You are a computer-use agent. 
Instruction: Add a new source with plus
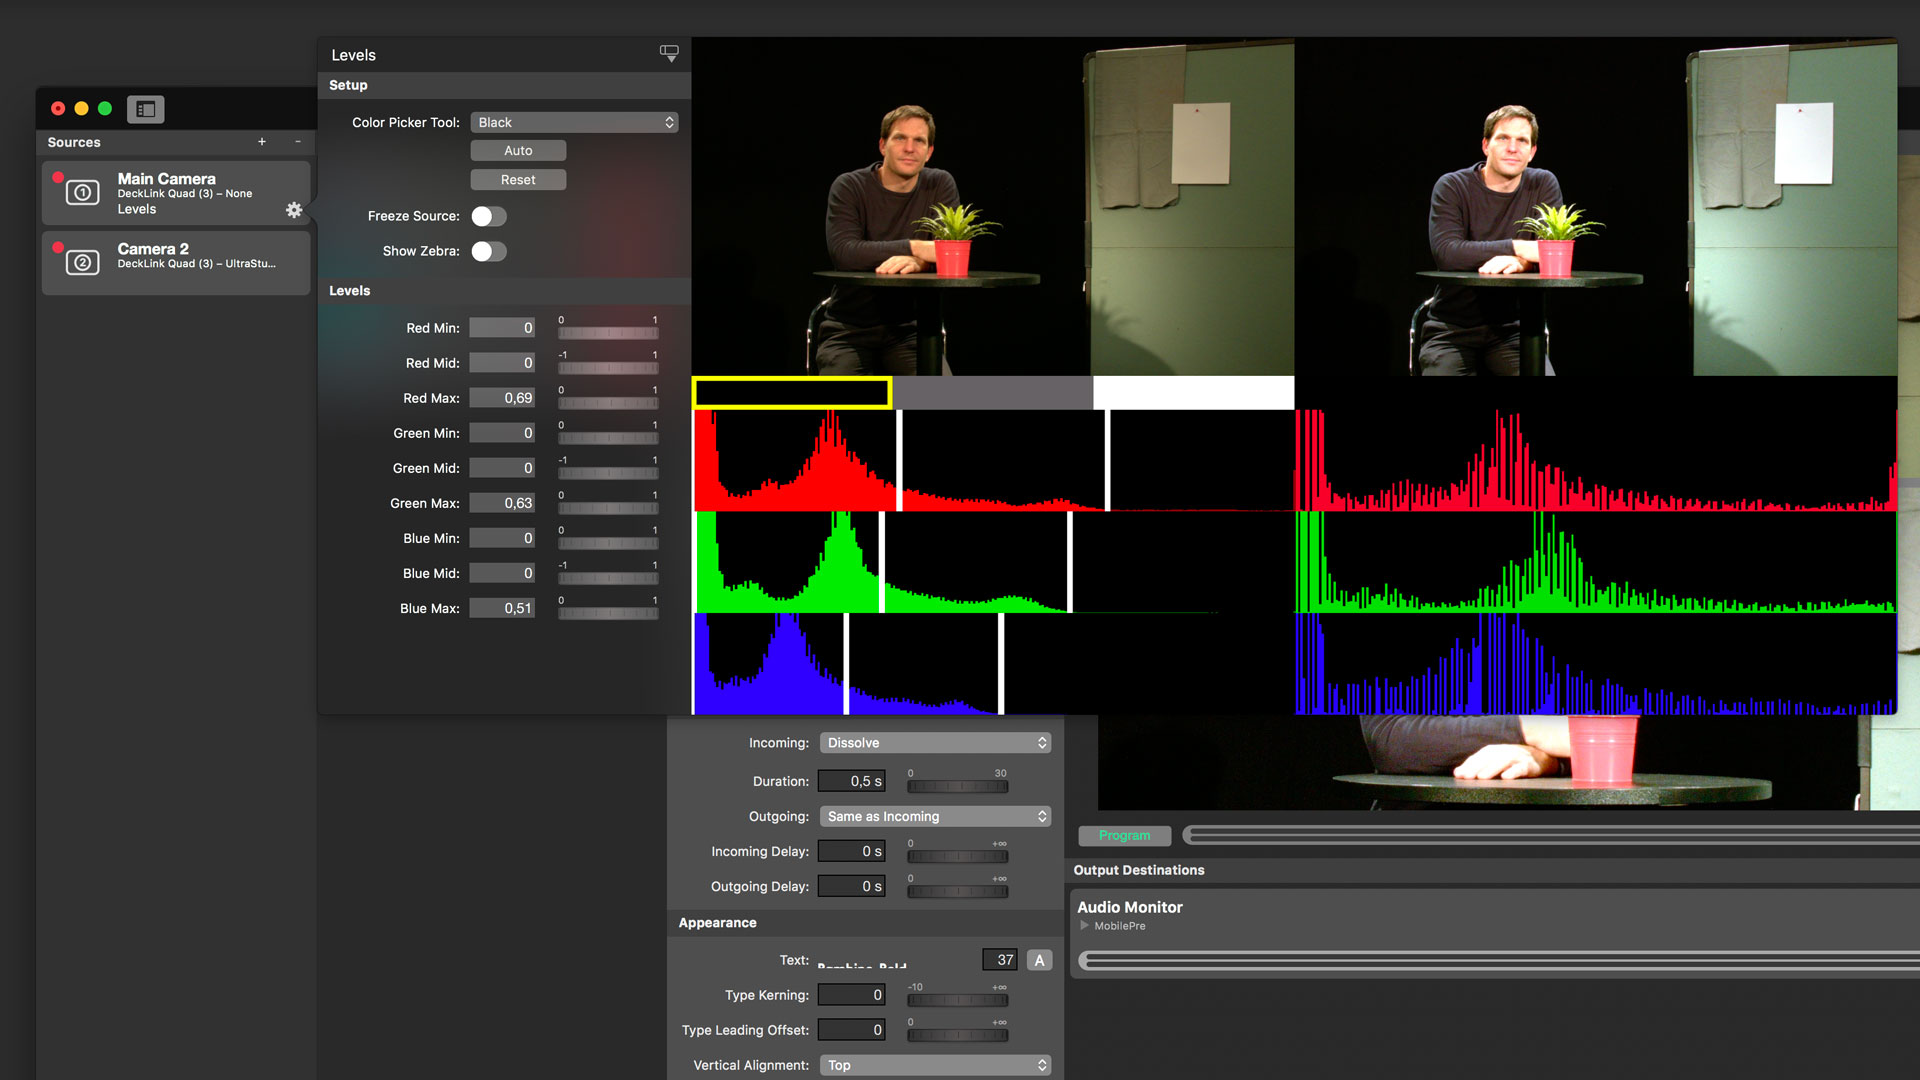[262, 142]
